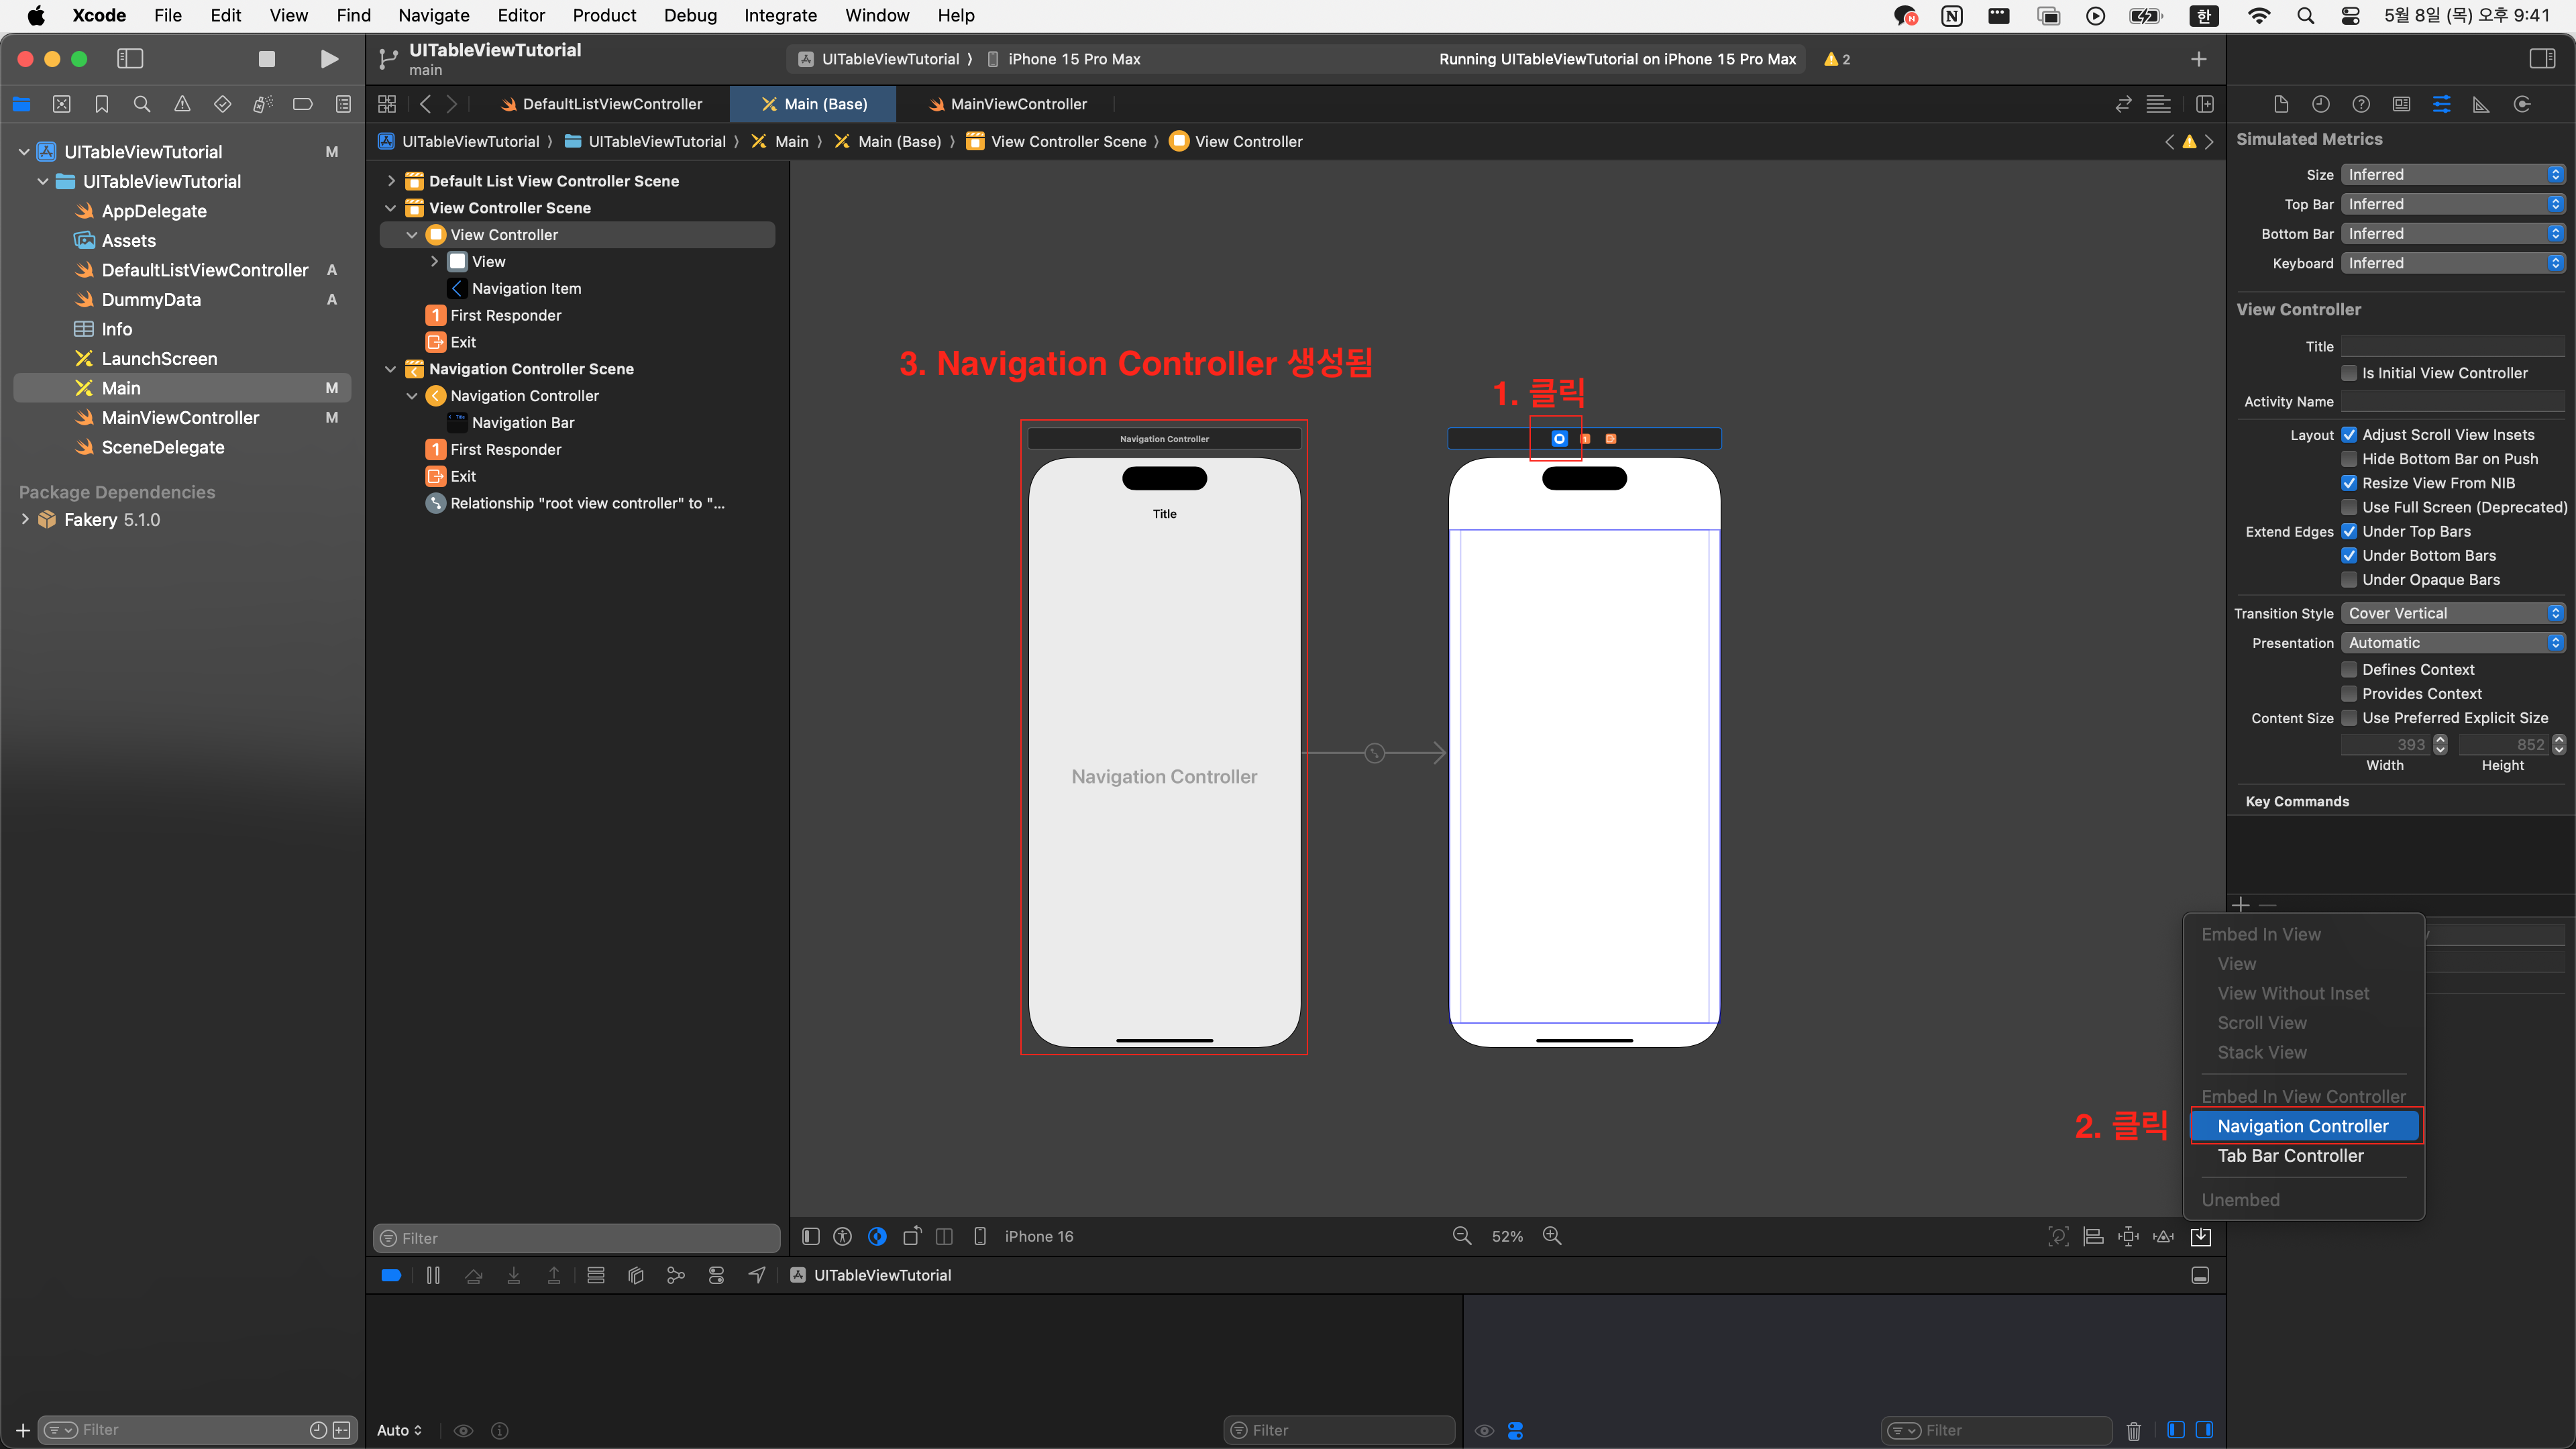2576x1449 pixels.
Task: Select MainViewController file in navigator
Action: [180, 418]
